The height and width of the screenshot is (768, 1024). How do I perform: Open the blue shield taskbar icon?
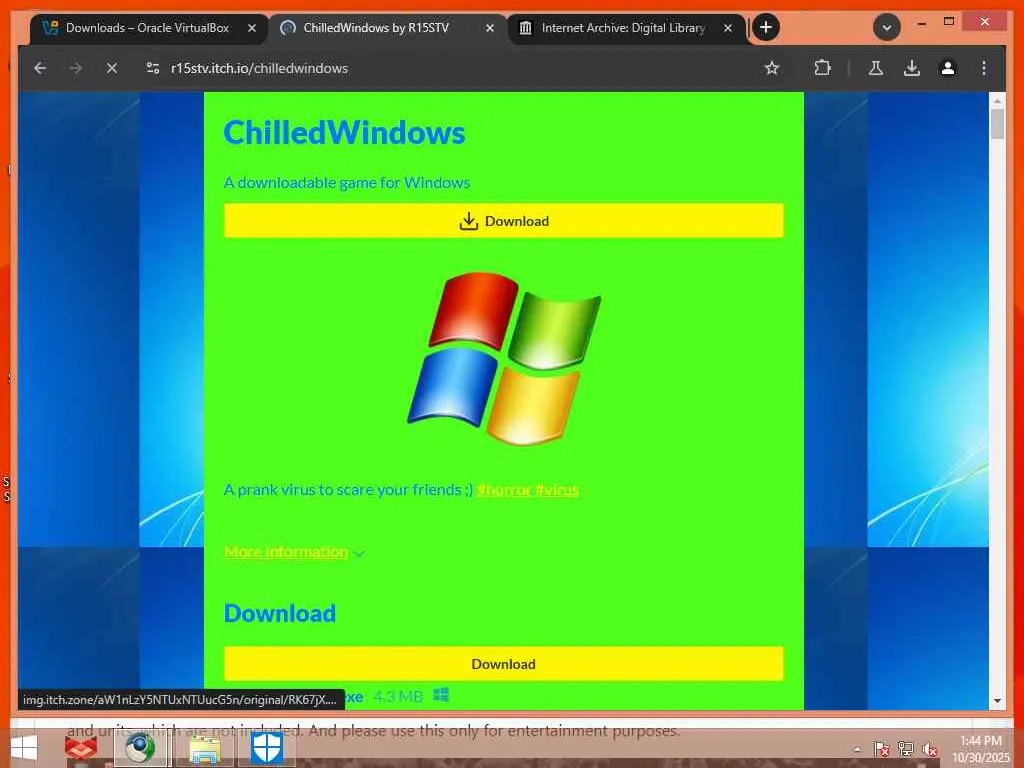267,748
